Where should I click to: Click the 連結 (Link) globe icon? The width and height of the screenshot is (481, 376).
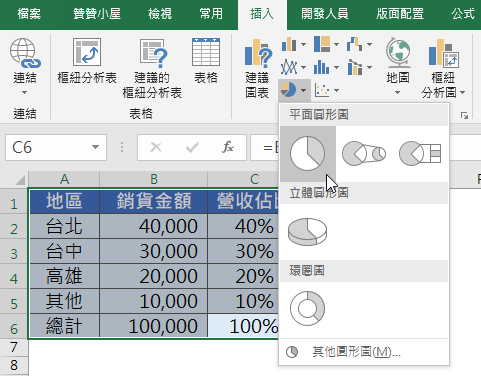[25, 53]
